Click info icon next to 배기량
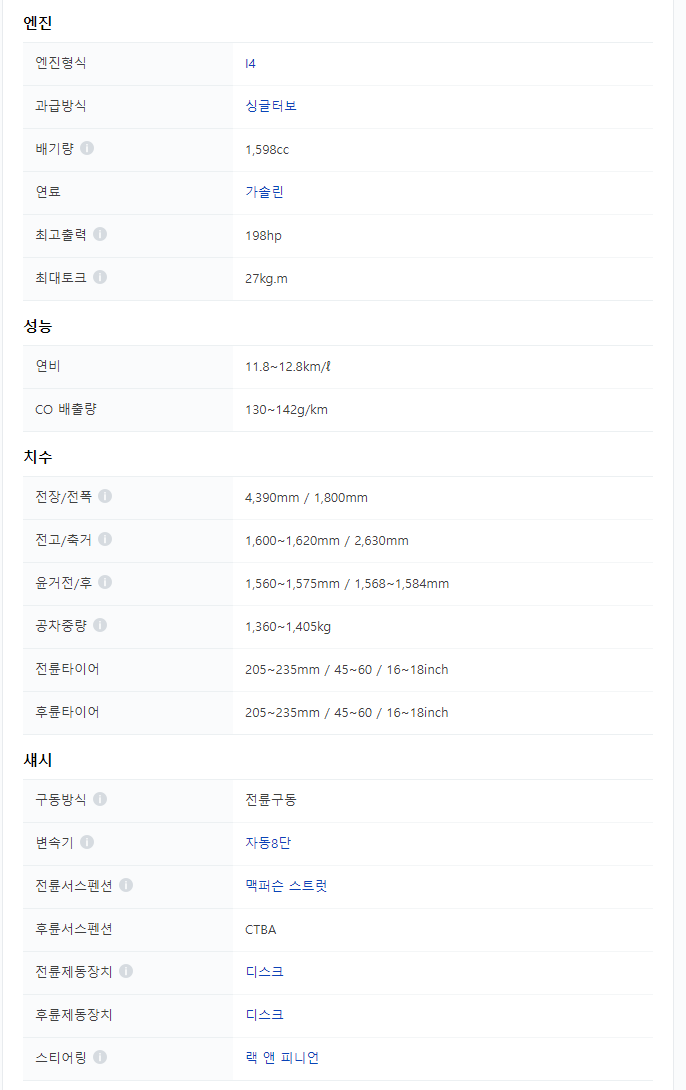This screenshot has width=686, height=1090. pos(87,148)
